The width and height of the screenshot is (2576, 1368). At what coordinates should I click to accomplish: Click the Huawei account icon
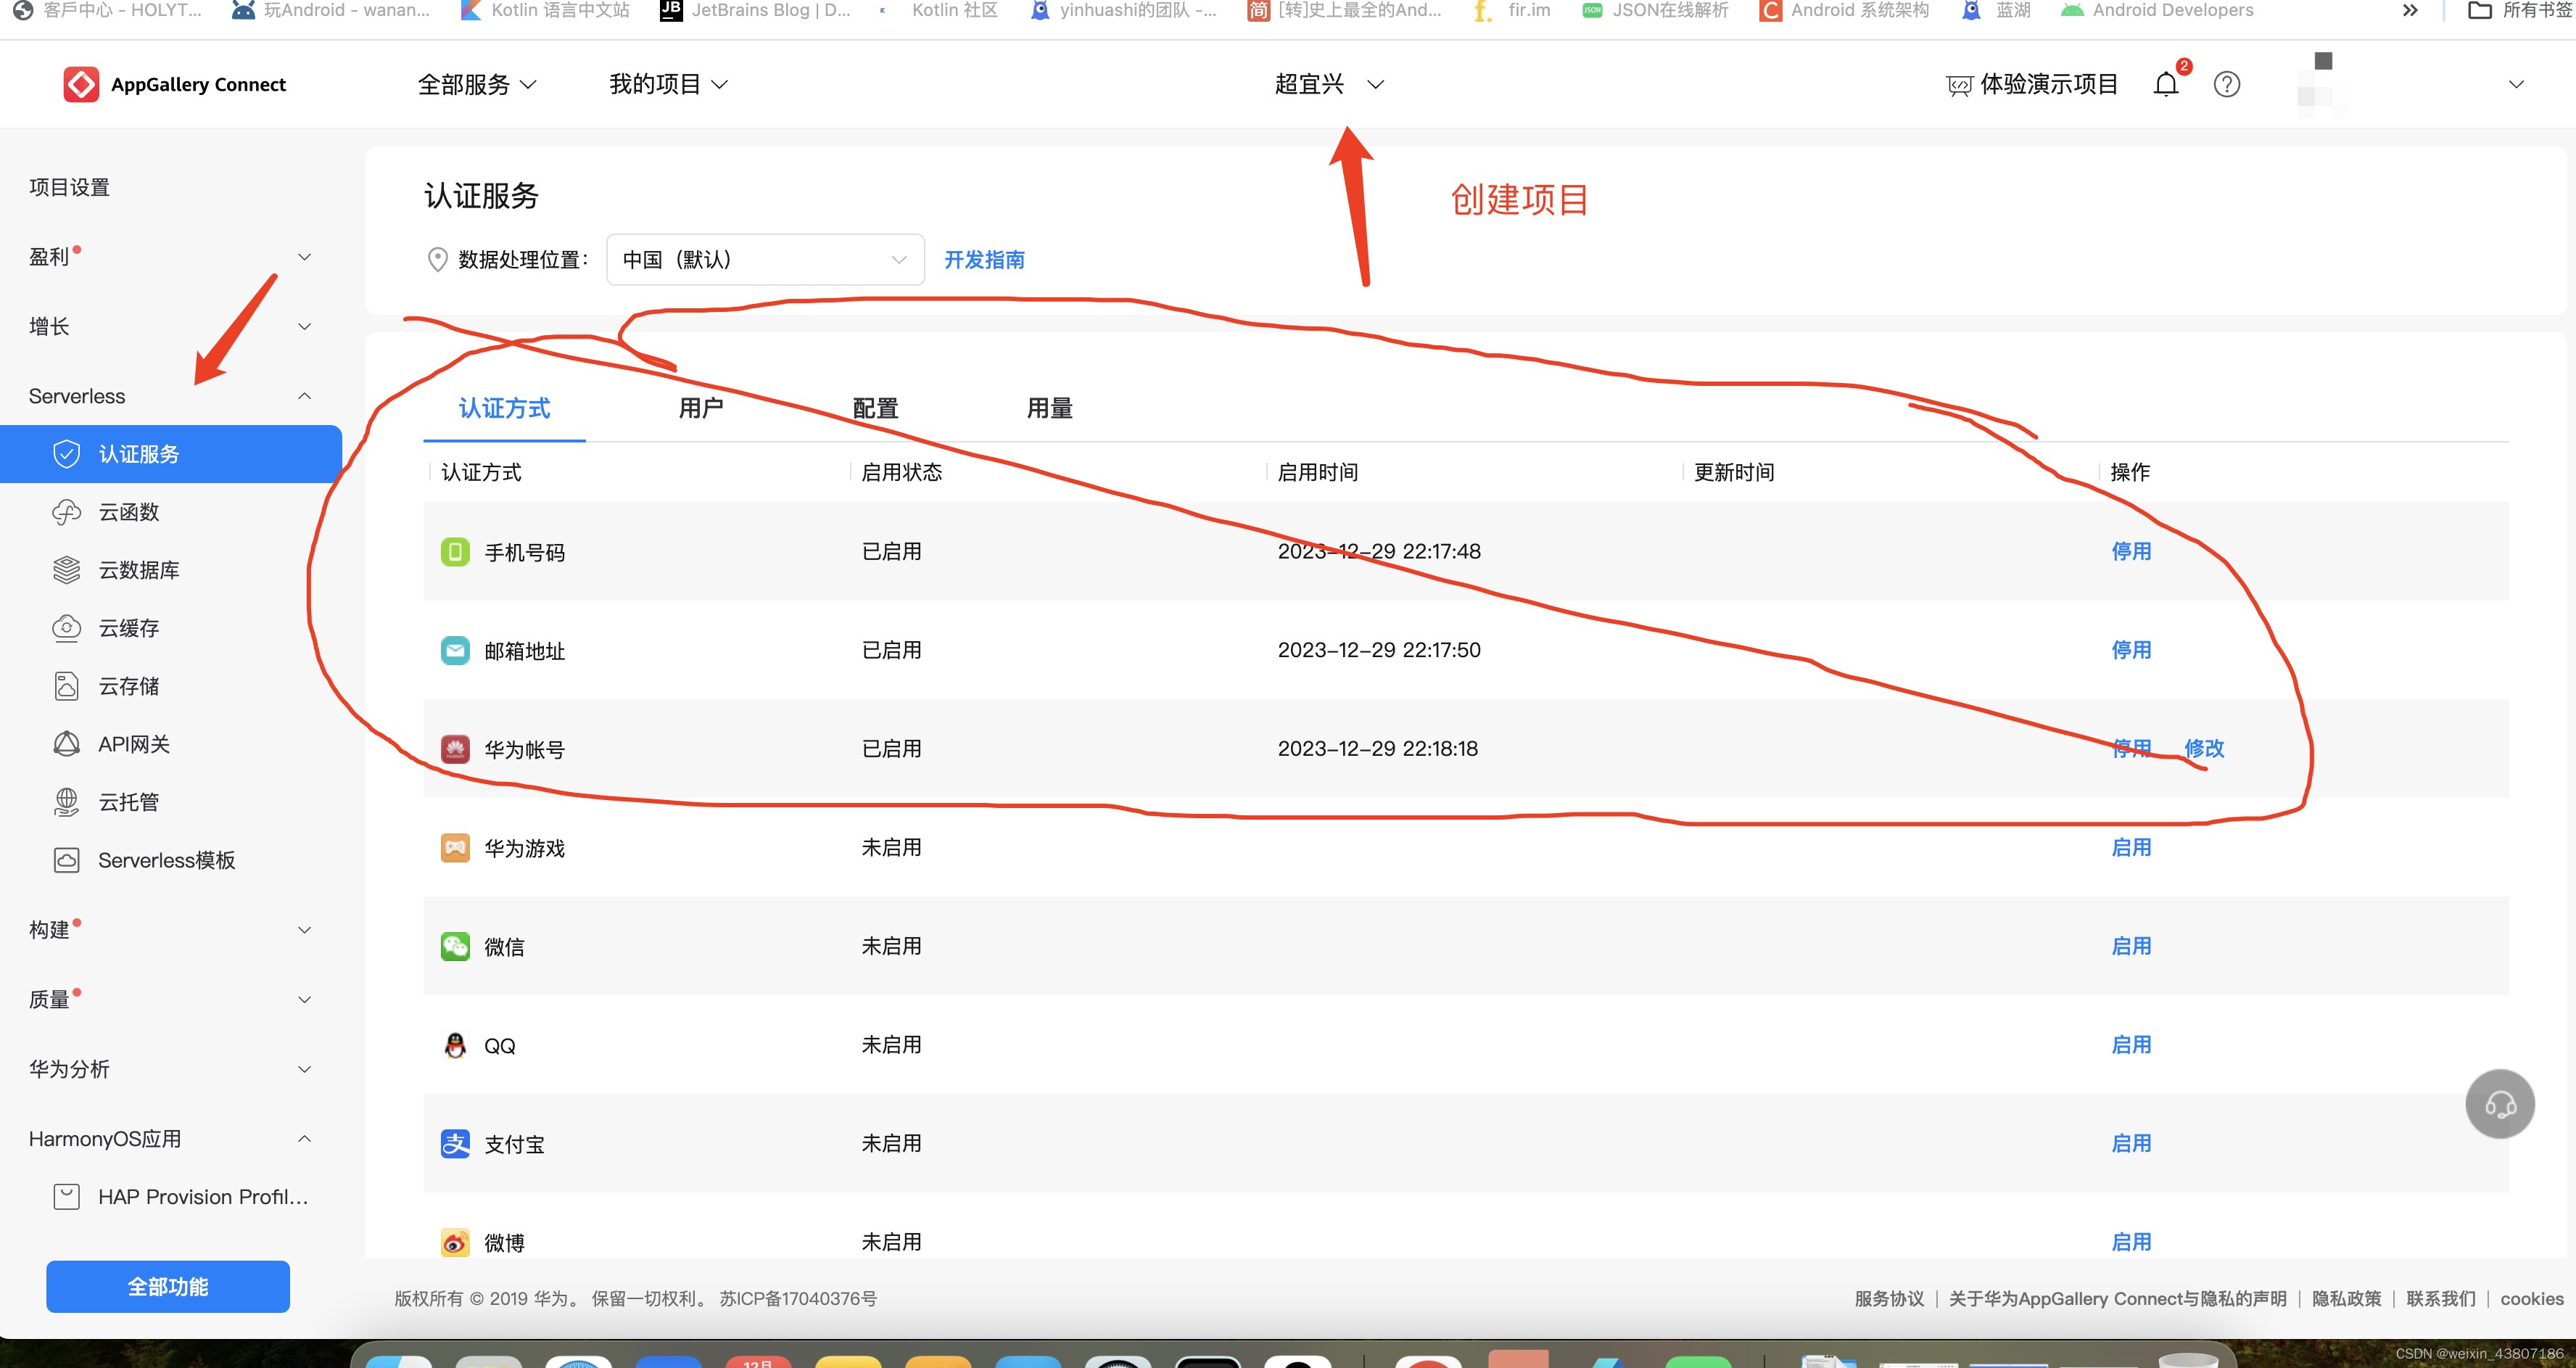(x=455, y=749)
